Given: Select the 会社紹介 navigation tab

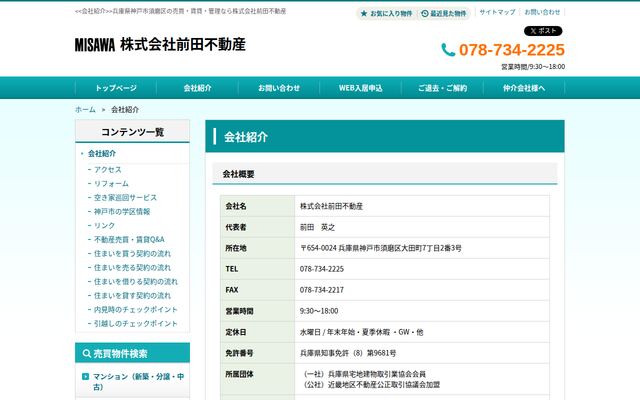Looking at the screenshot, I should [198, 88].
